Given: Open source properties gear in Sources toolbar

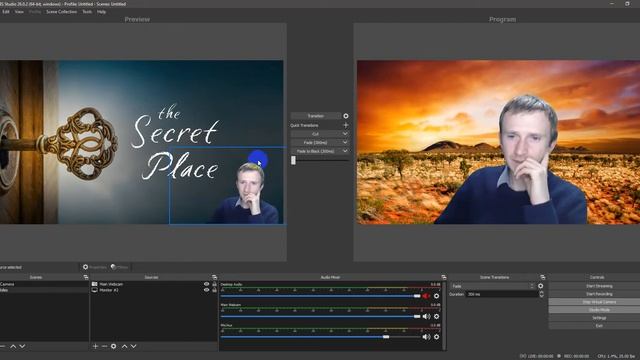Looking at the screenshot, I should point(113,346).
